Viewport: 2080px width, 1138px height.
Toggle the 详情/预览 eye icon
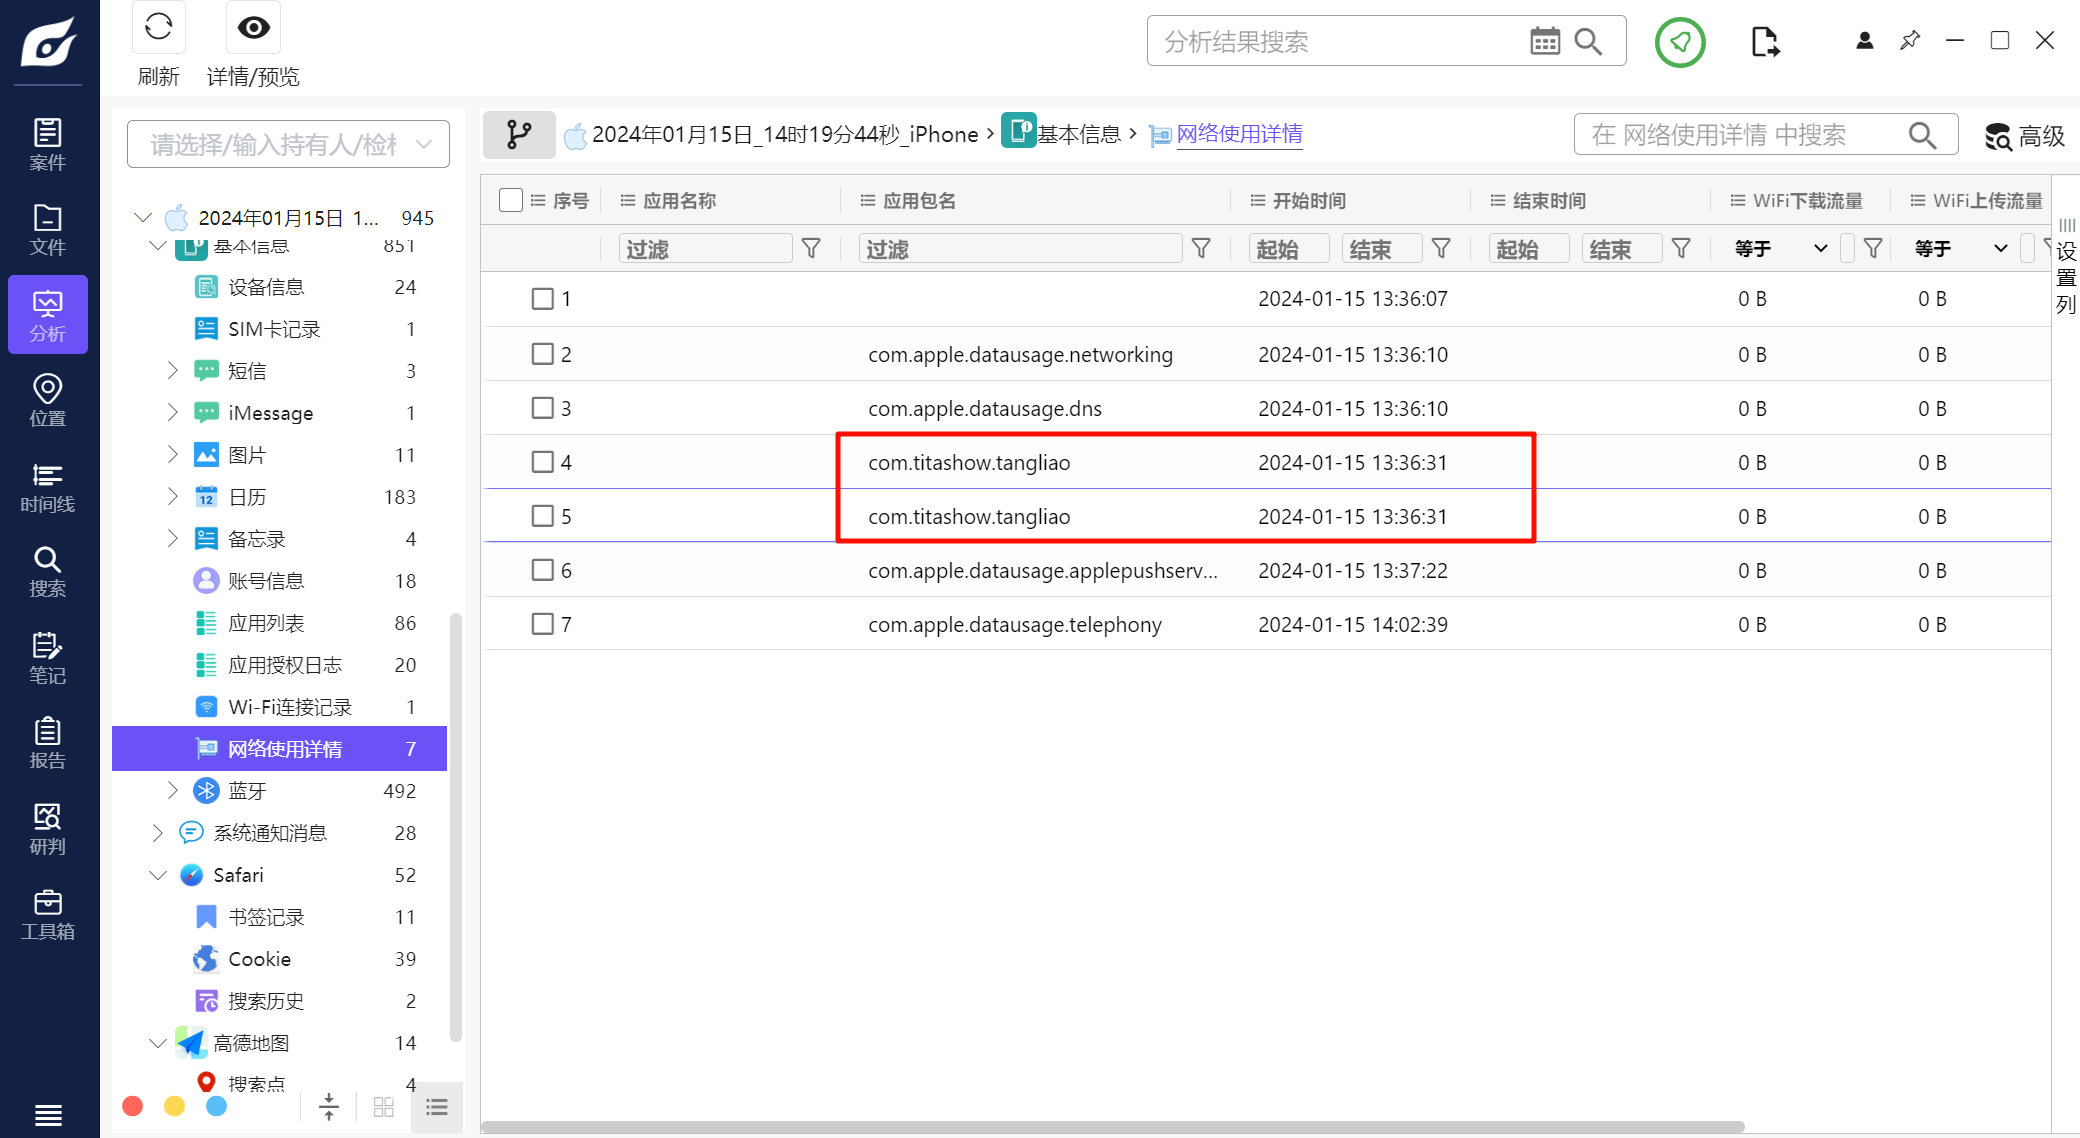click(253, 28)
